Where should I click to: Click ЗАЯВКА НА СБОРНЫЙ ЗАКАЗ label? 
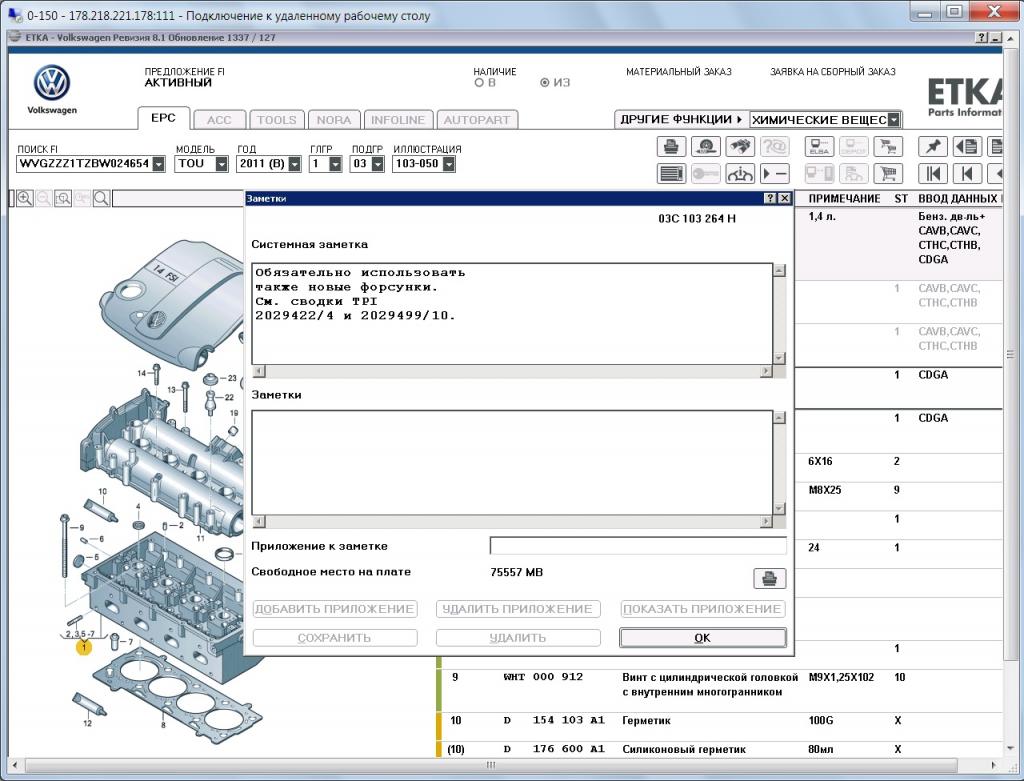833,72
